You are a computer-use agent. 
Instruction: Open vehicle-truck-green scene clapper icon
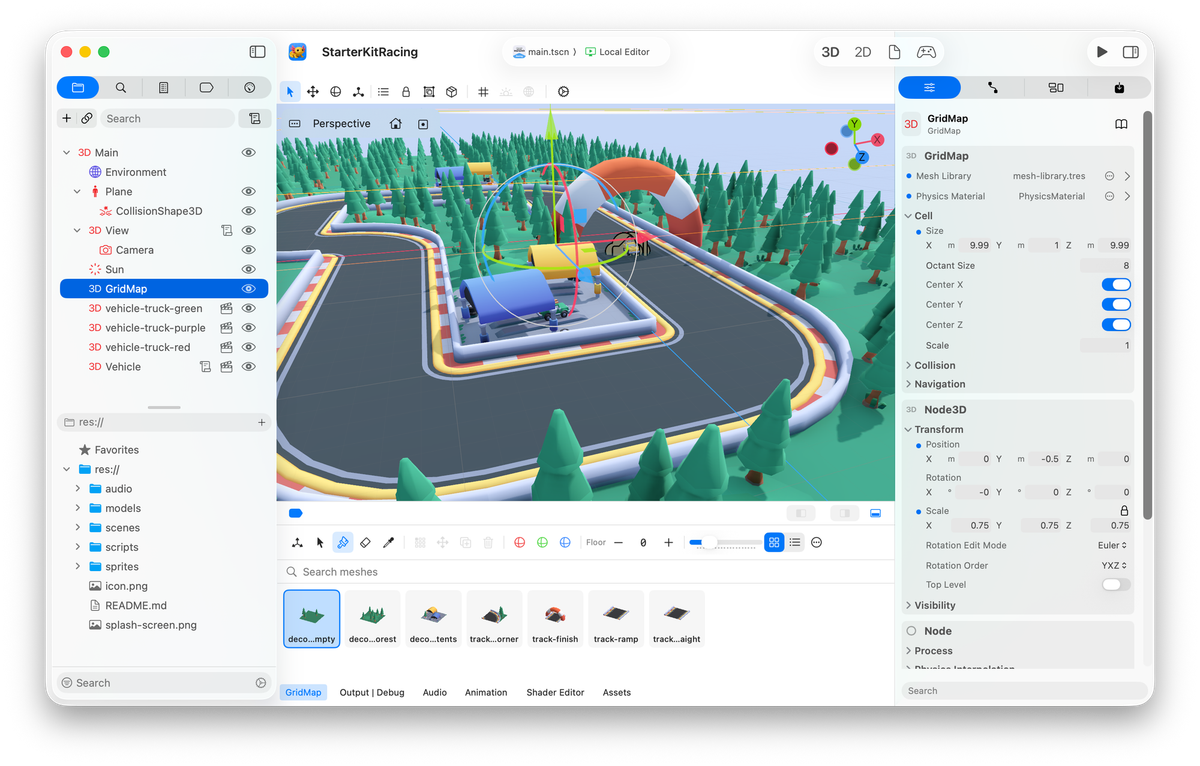pos(227,309)
